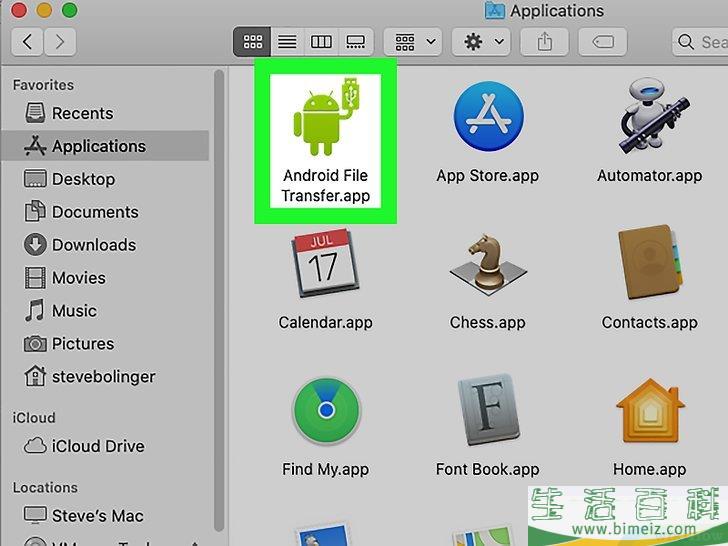Minimize the window with yellow button
728x546 pixels.
click(44, 10)
